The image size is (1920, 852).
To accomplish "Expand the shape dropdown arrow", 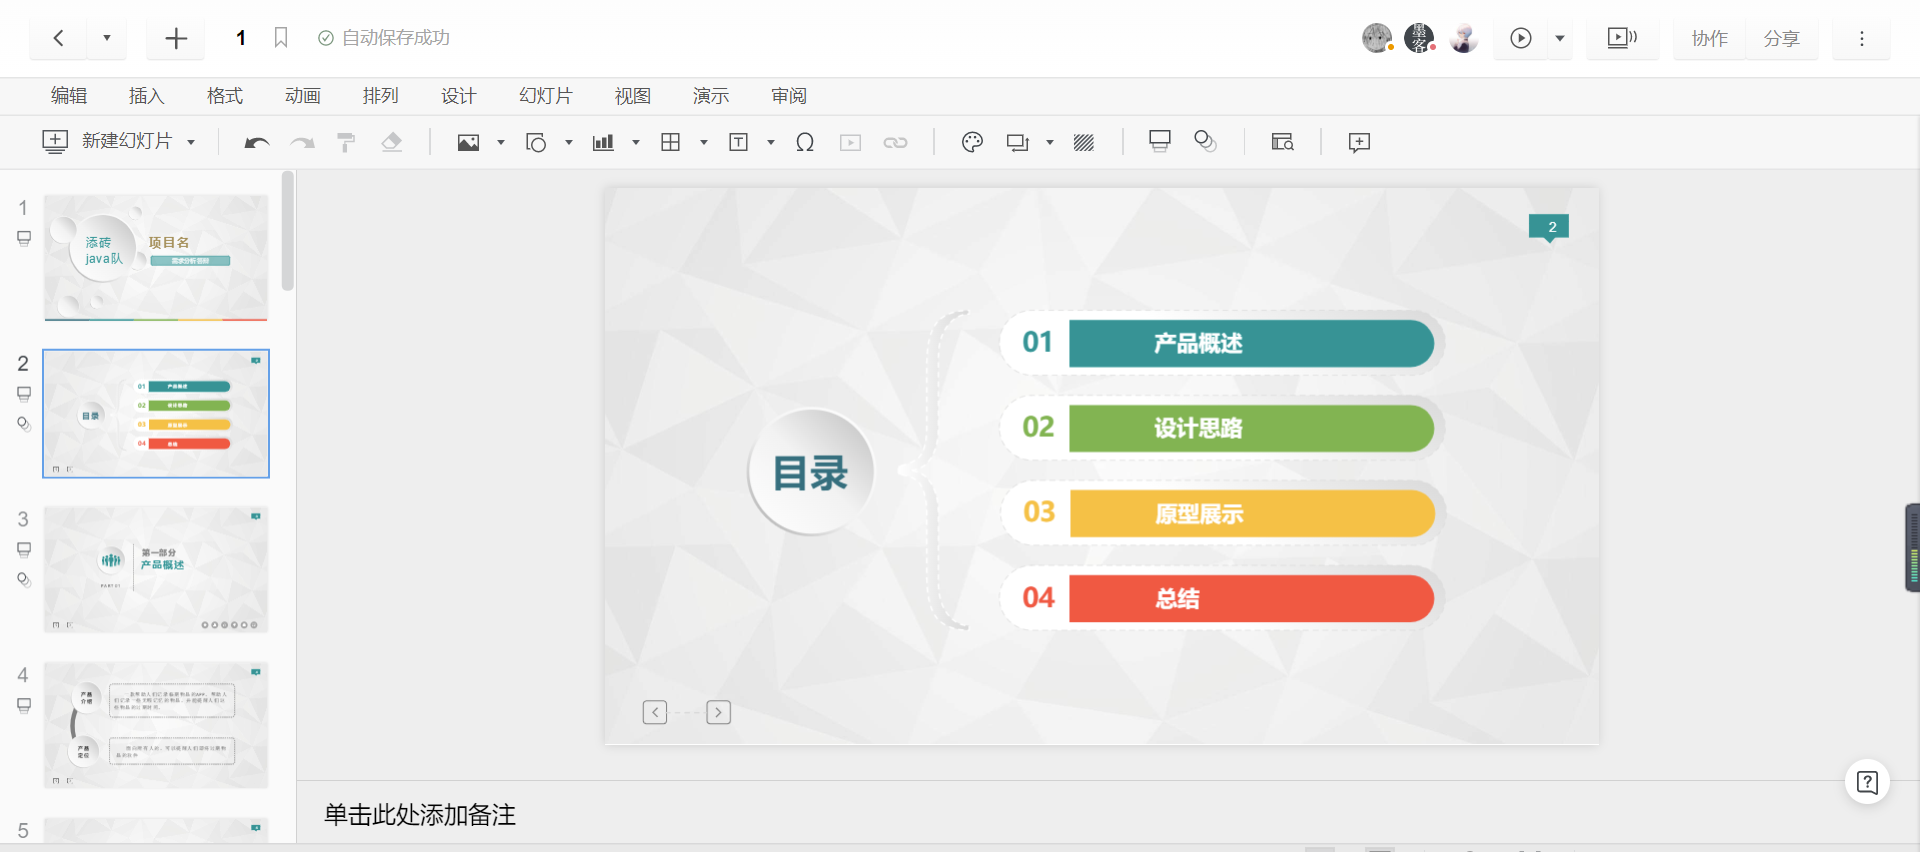I will pyautogui.click(x=569, y=143).
